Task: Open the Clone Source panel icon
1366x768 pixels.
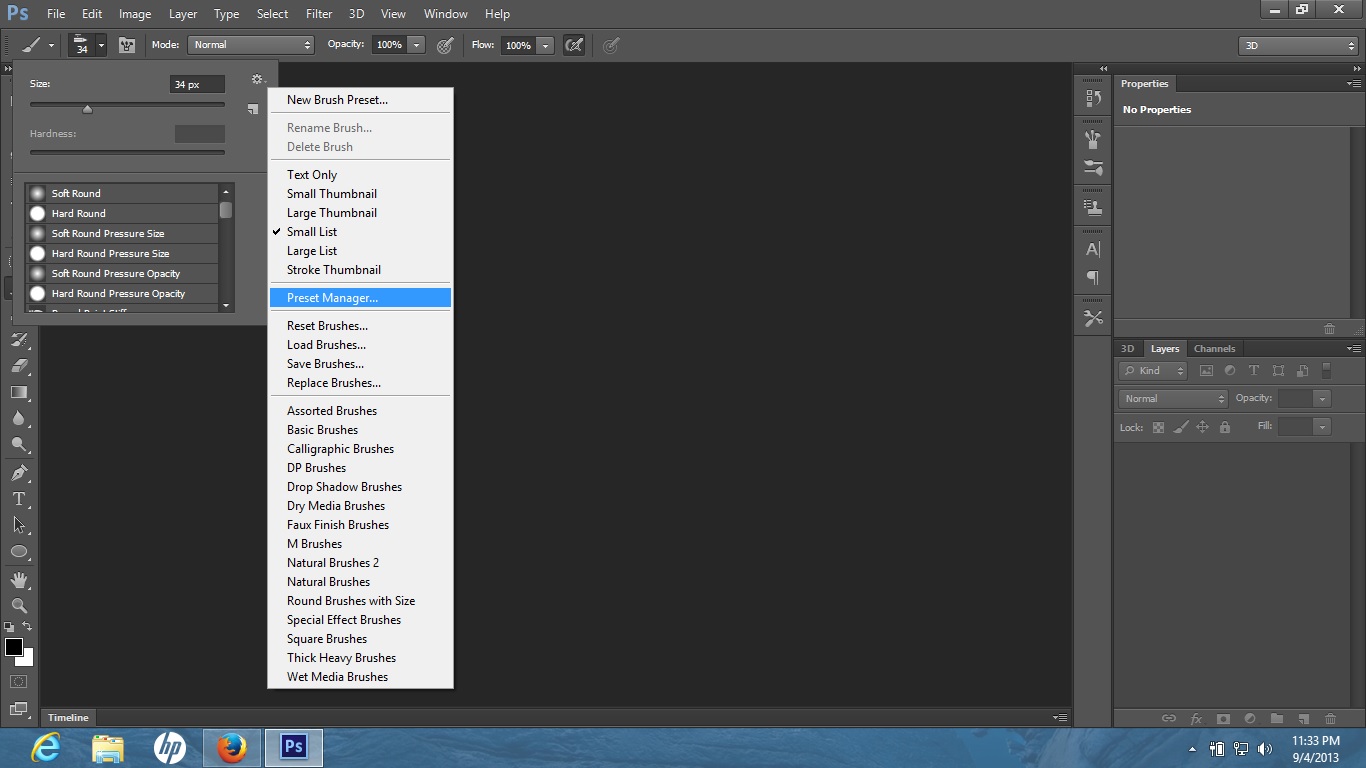Action: coord(1093,208)
